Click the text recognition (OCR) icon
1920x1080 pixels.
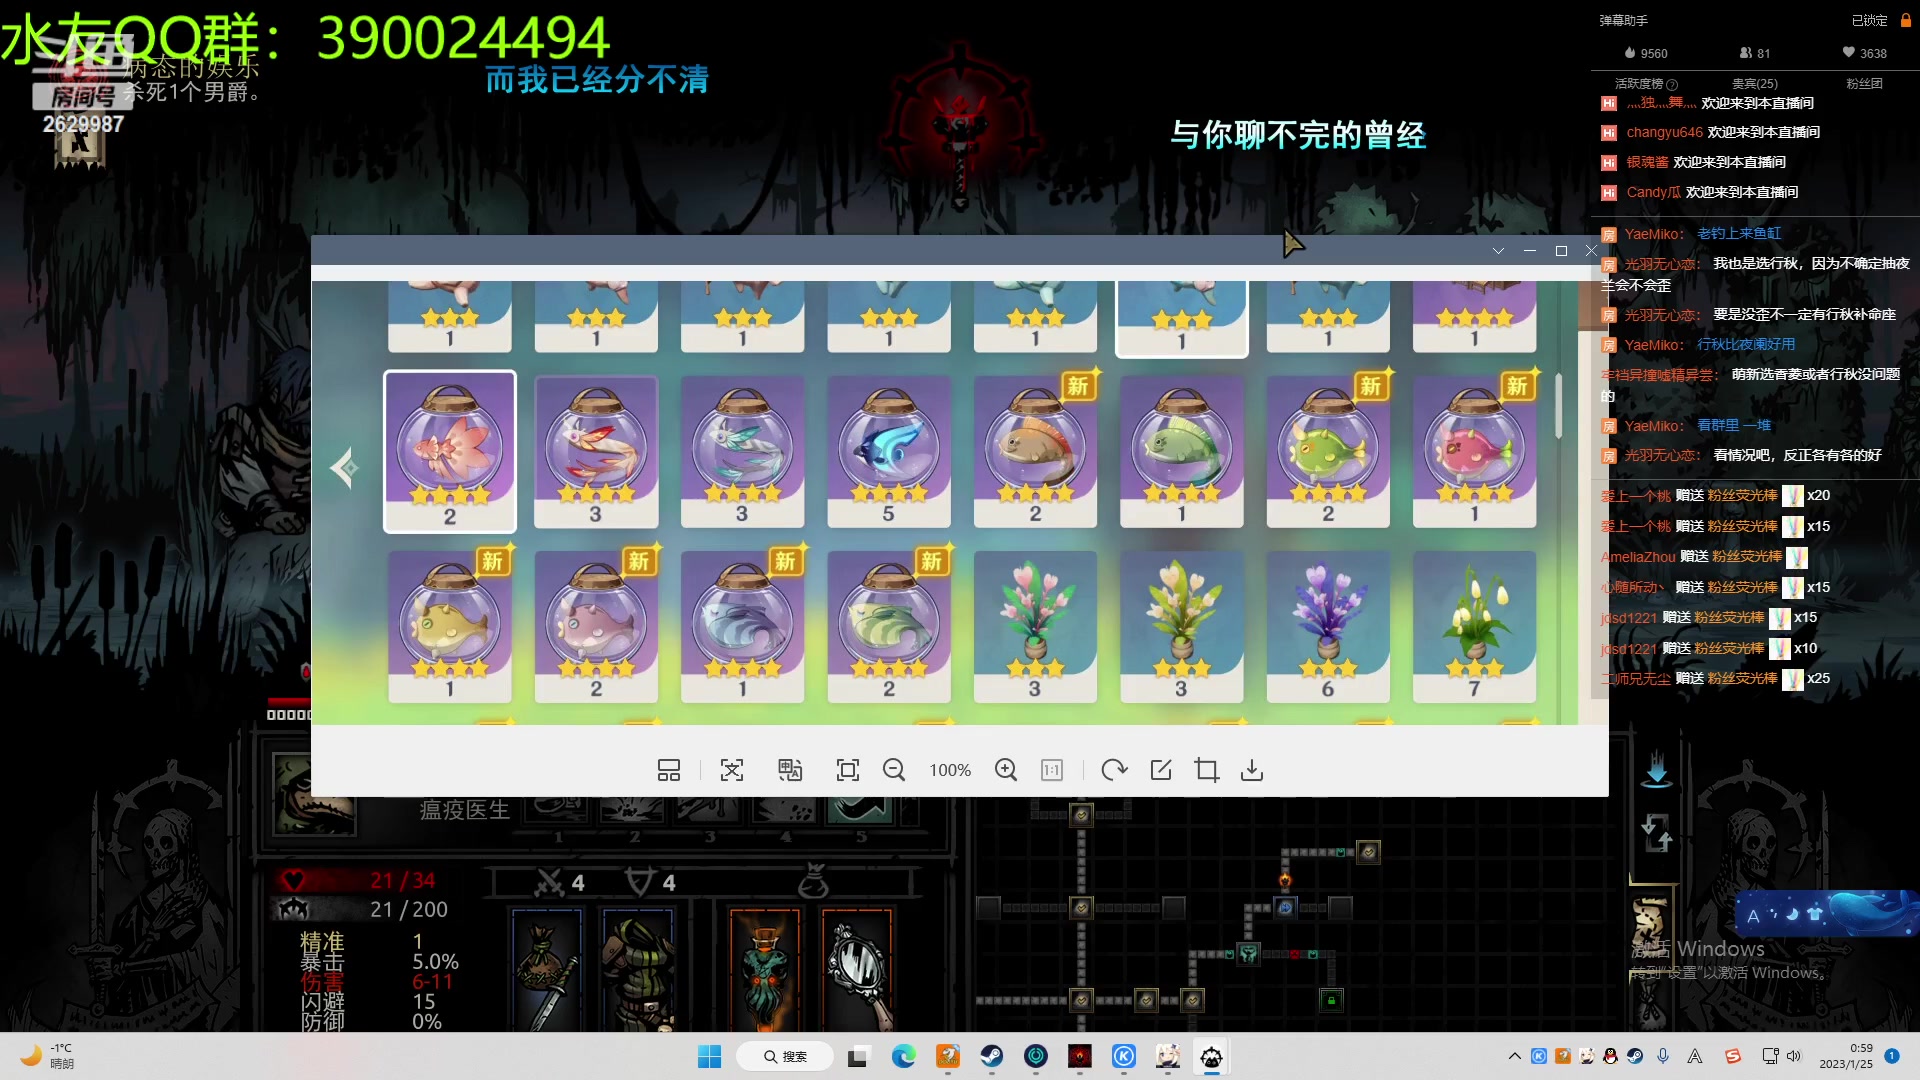pos(732,770)
